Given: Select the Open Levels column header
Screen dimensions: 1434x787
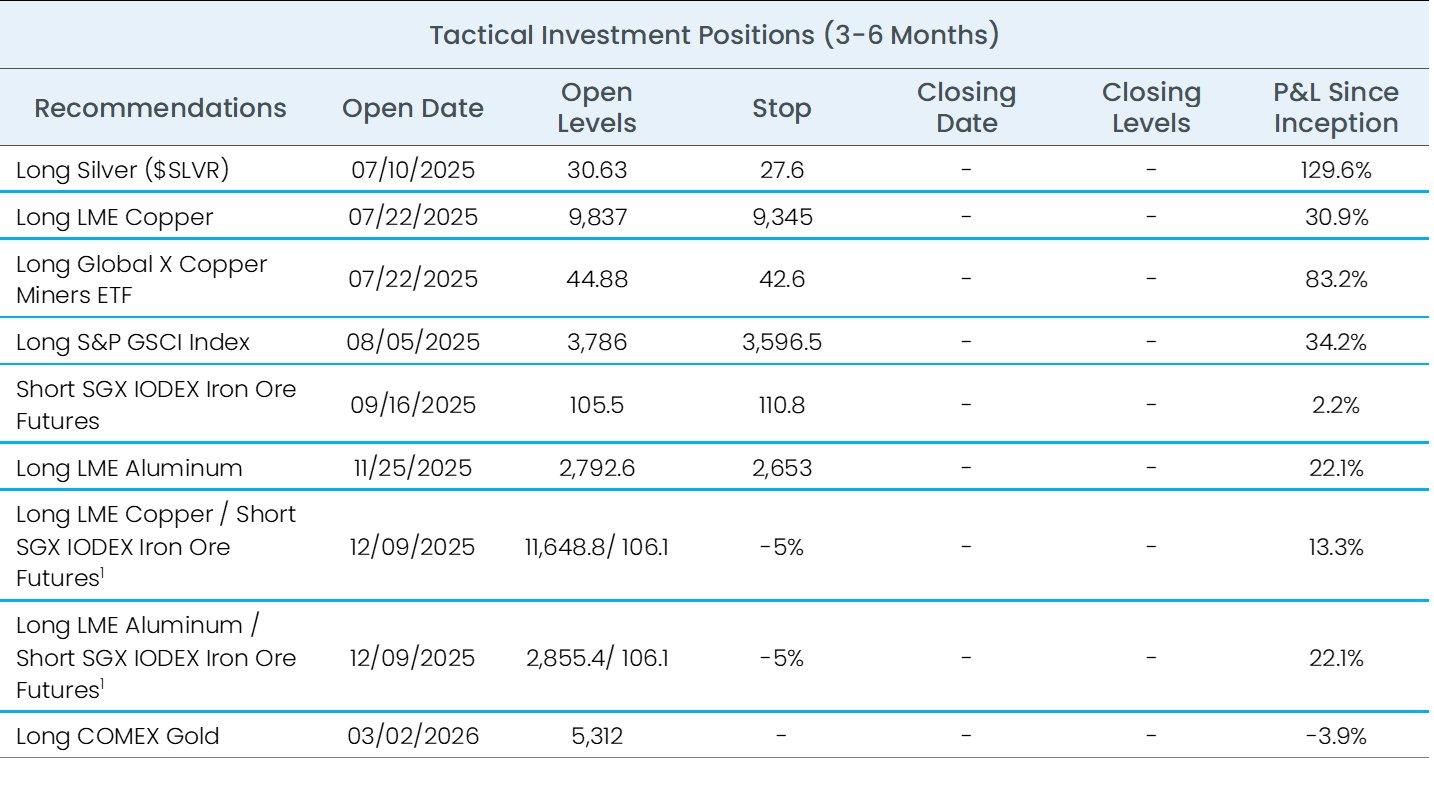Looking at the screenshot, I should [596, 108].
